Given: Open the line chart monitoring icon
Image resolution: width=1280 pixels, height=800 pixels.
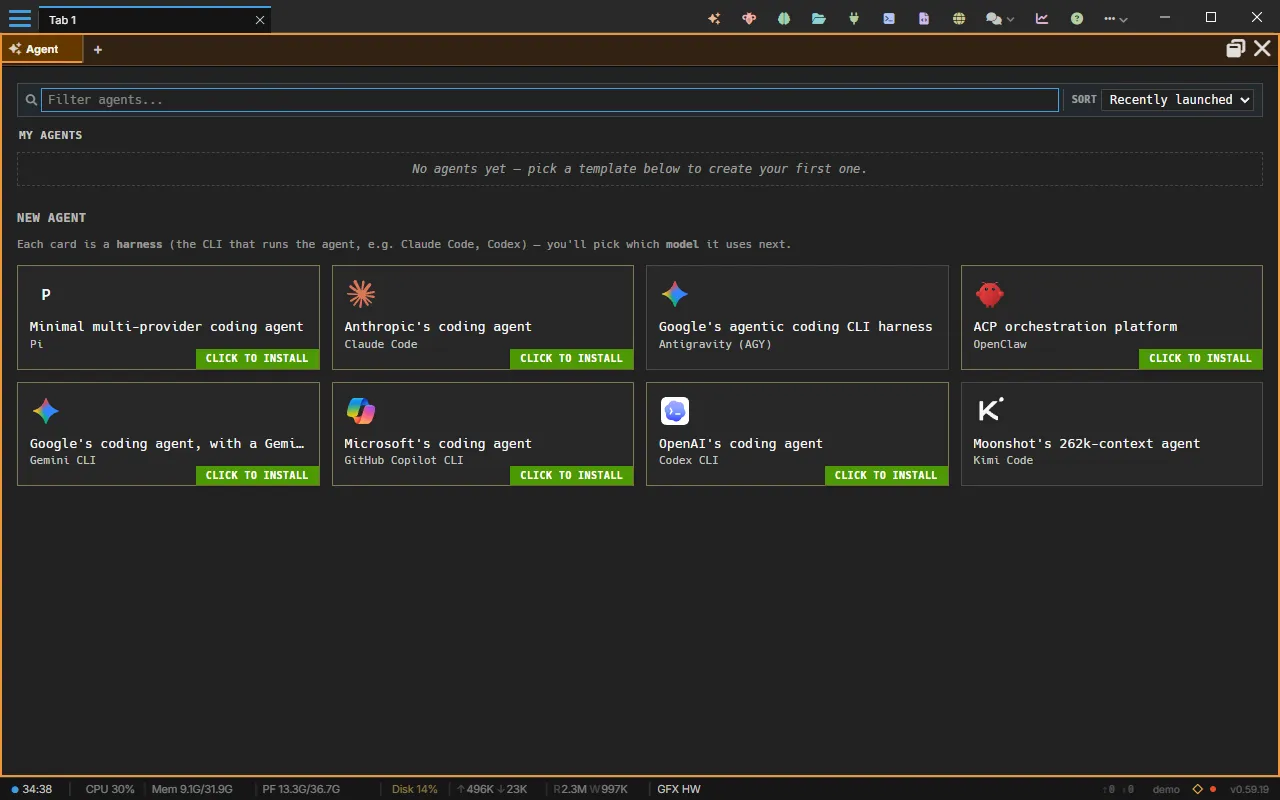Looking at the screenshot, I should [x=1042, y=18].
